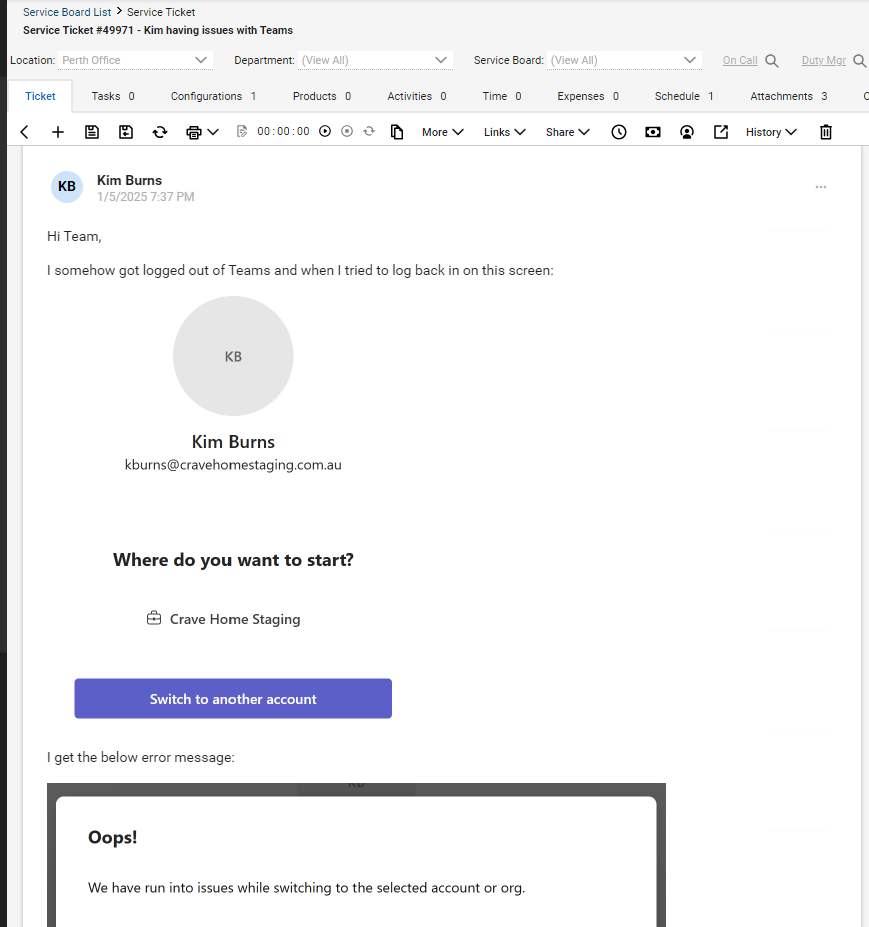Expand the Service Board dropdown
Image resolution: width=869 pixels, height=927 pixels.
tap(624, 60)
